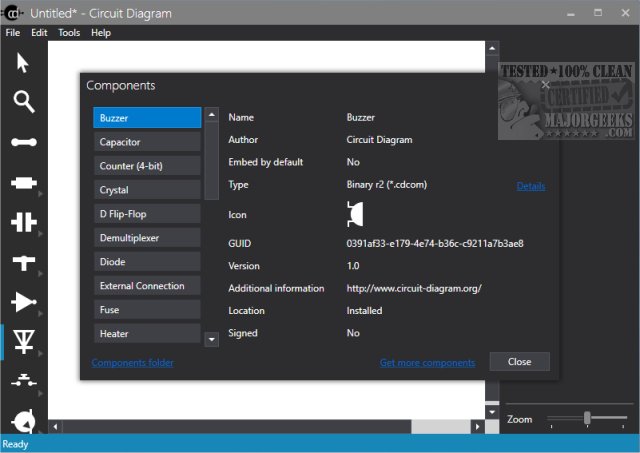
Task: Open the File menu
Action: point(13,33)
